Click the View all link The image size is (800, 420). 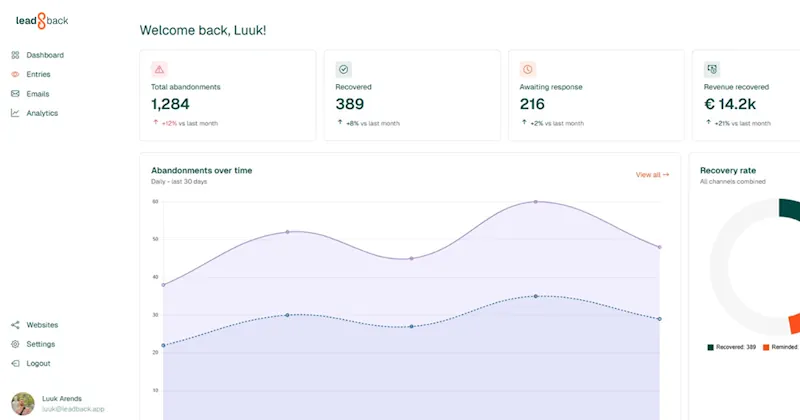(x=652, y=175)
